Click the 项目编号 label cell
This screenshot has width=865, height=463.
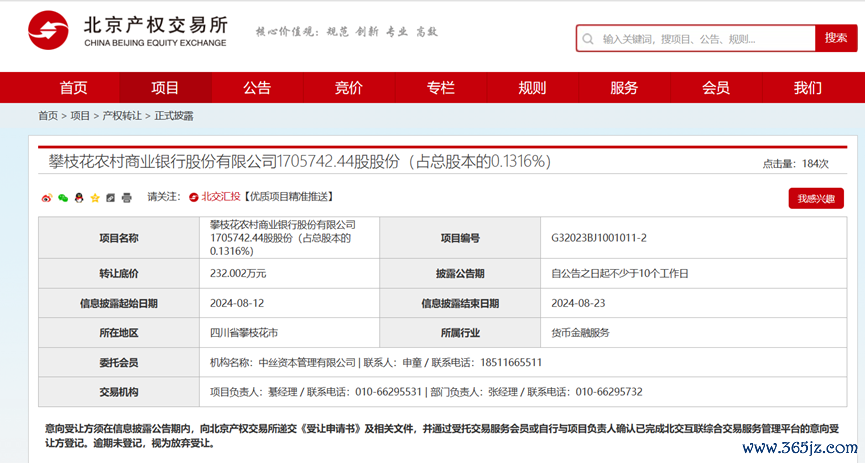[x=460, y=238]
